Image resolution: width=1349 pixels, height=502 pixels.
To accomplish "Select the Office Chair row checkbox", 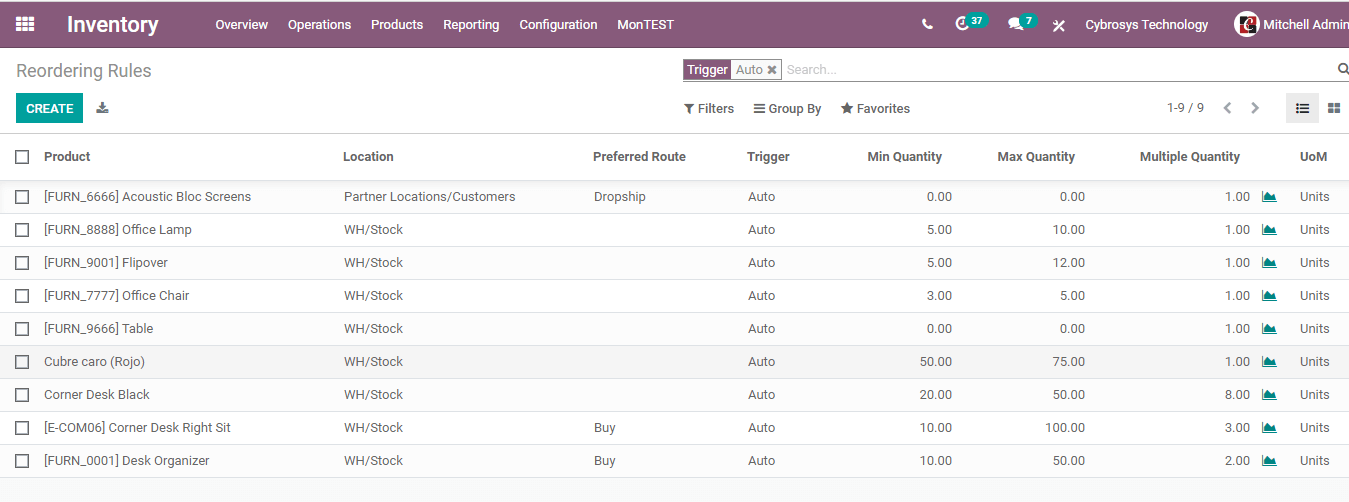I will [22, 296].
